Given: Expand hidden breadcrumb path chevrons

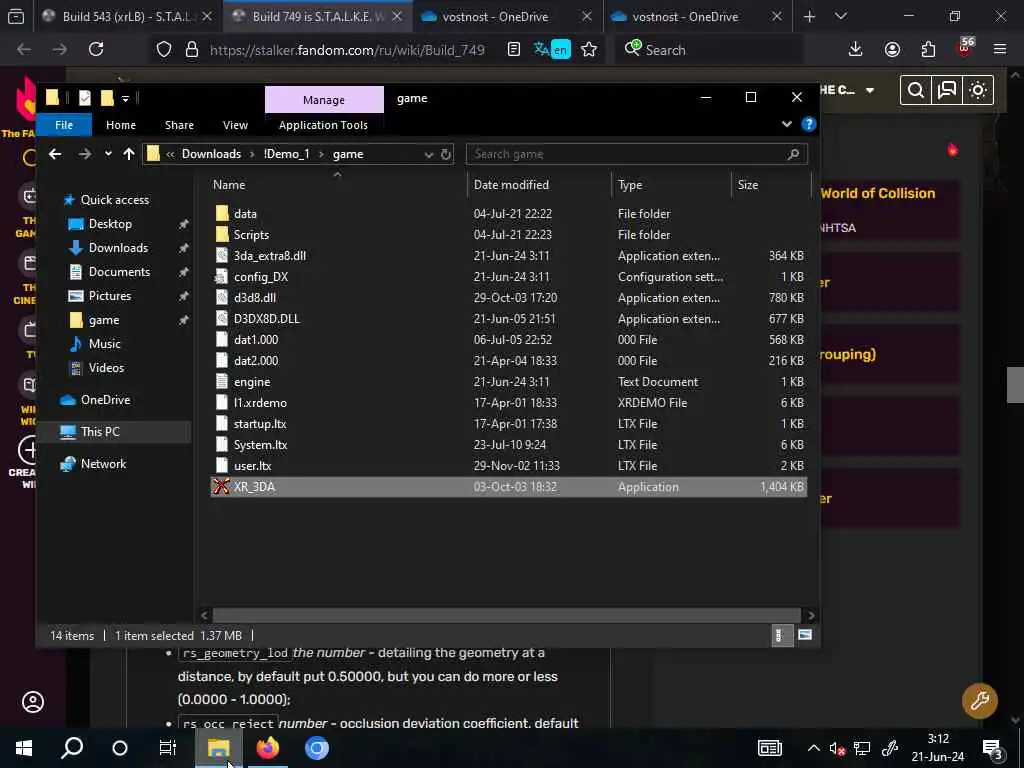Looking at the screenshot, I should [x=170, y=154].
